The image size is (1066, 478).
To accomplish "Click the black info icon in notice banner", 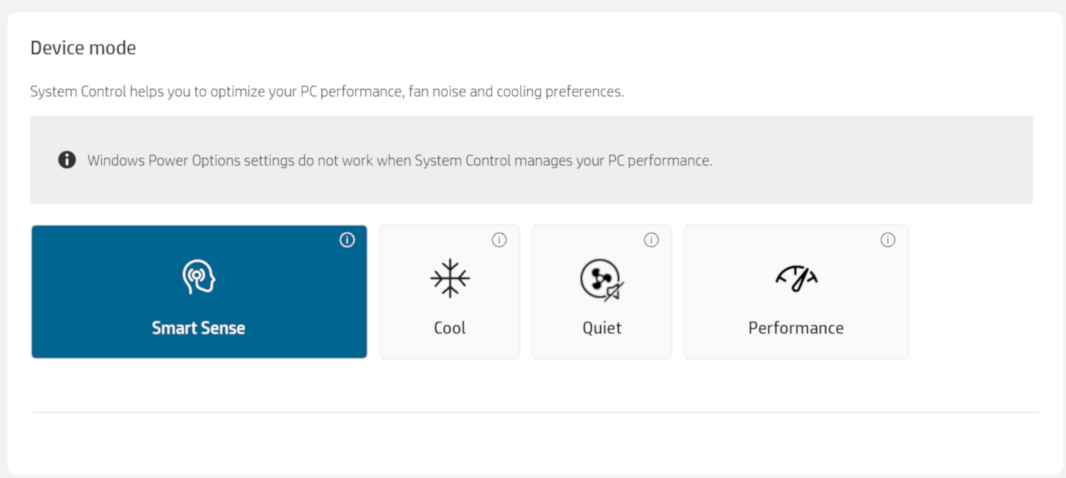I will [x=67, y=160].
